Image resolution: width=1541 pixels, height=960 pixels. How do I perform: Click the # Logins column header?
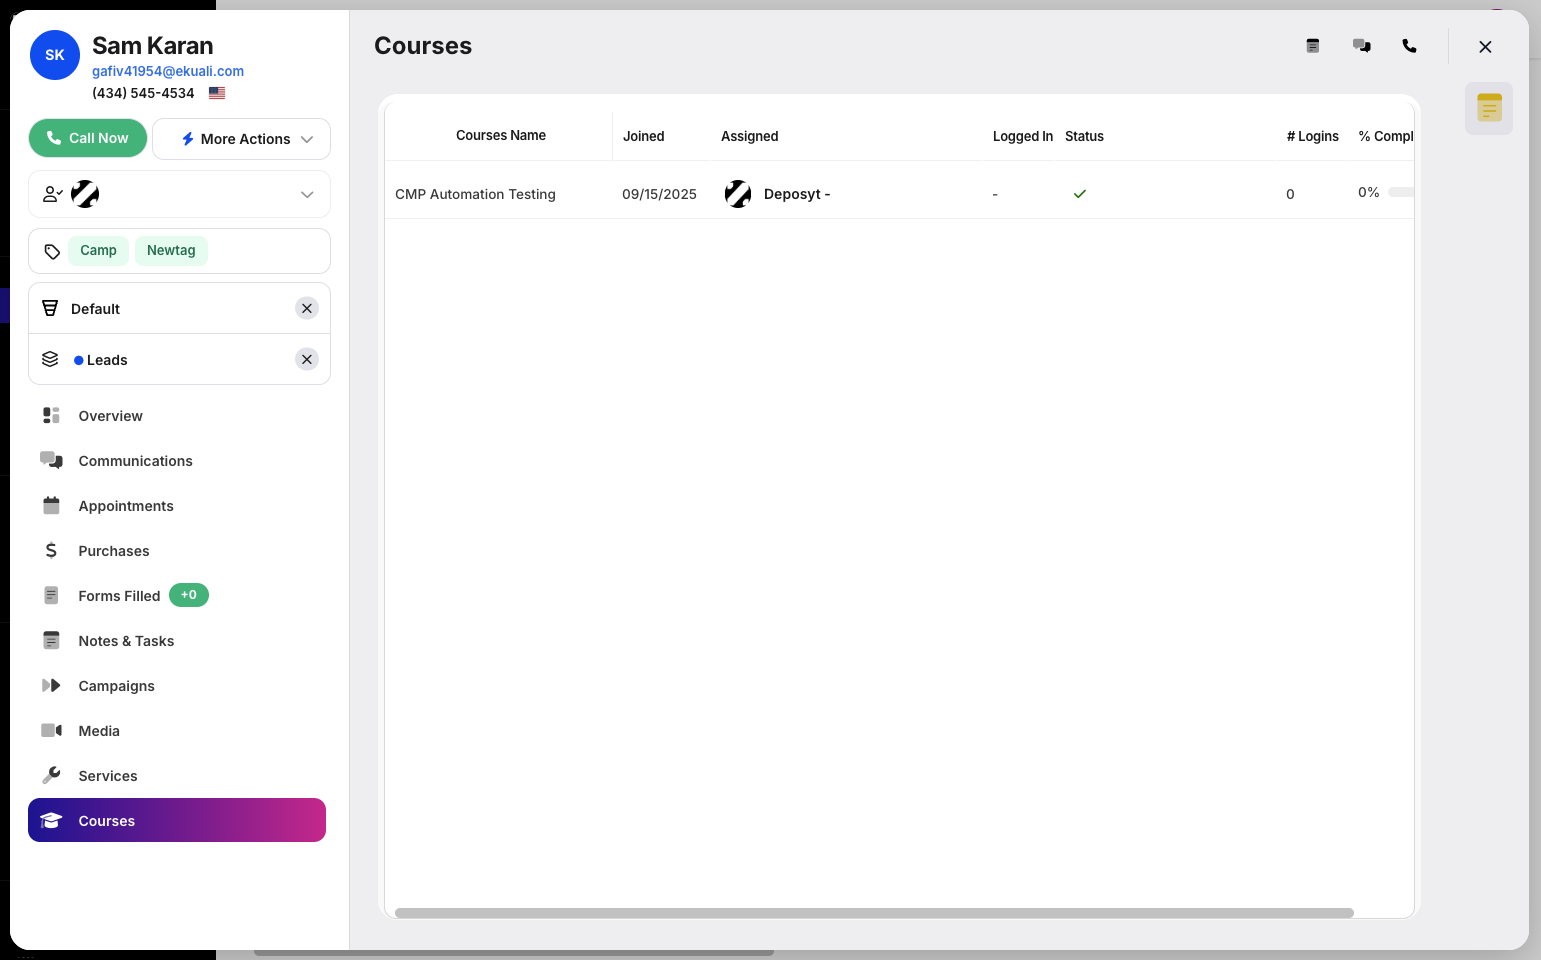[x=1313, y=136]
